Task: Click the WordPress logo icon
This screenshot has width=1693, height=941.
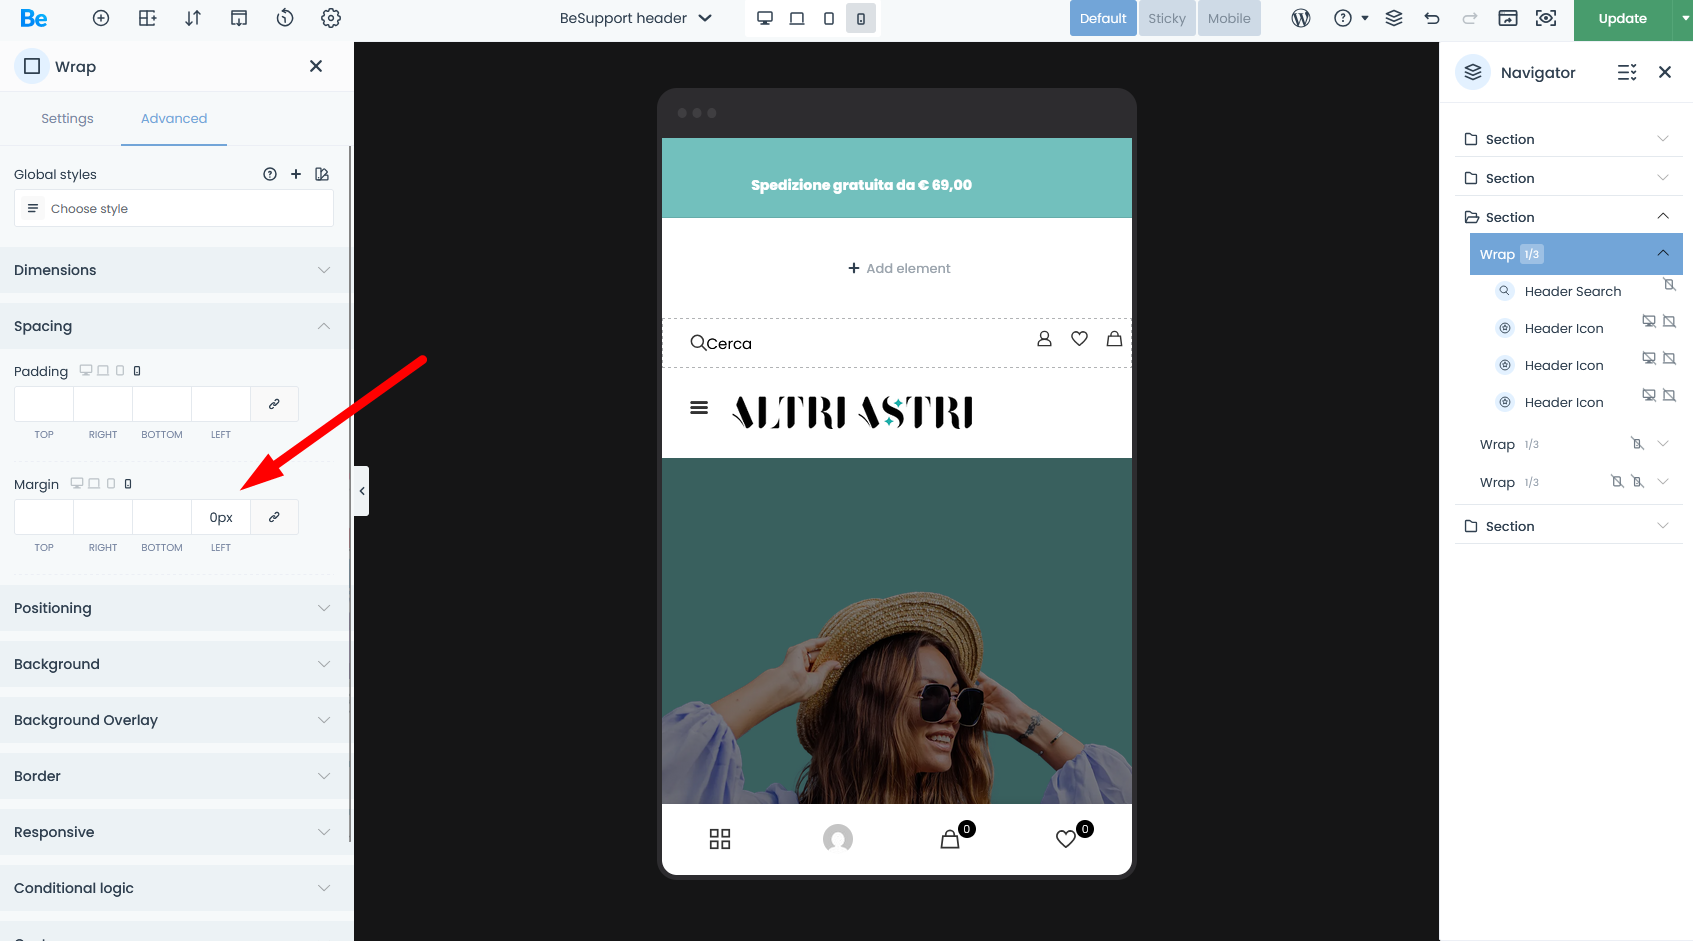Action: pos(1301,18)
